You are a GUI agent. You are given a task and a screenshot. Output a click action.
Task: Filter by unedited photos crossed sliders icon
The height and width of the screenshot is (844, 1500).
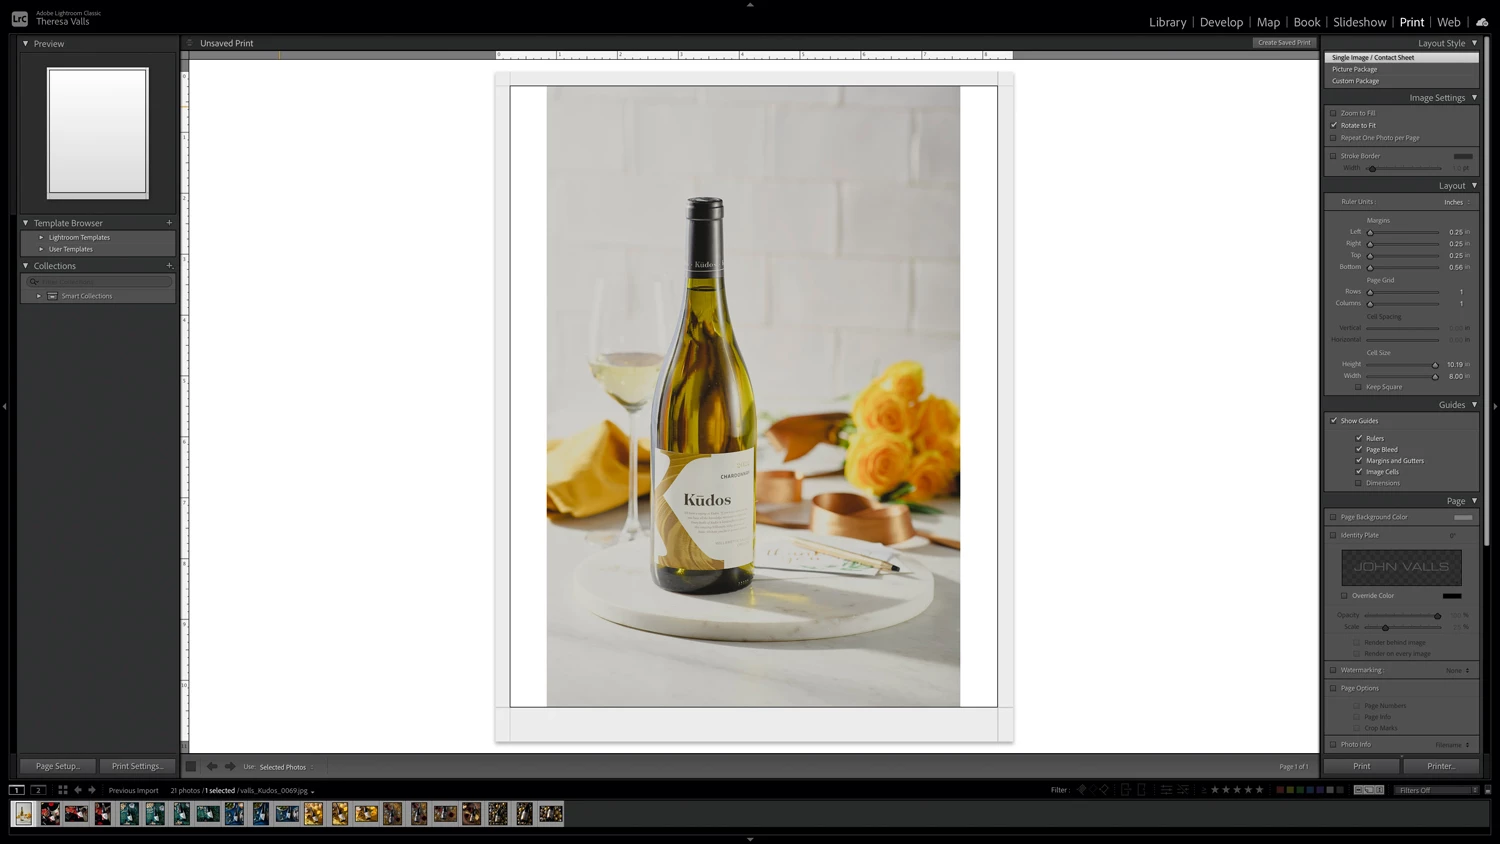(x=1183, y=790)
